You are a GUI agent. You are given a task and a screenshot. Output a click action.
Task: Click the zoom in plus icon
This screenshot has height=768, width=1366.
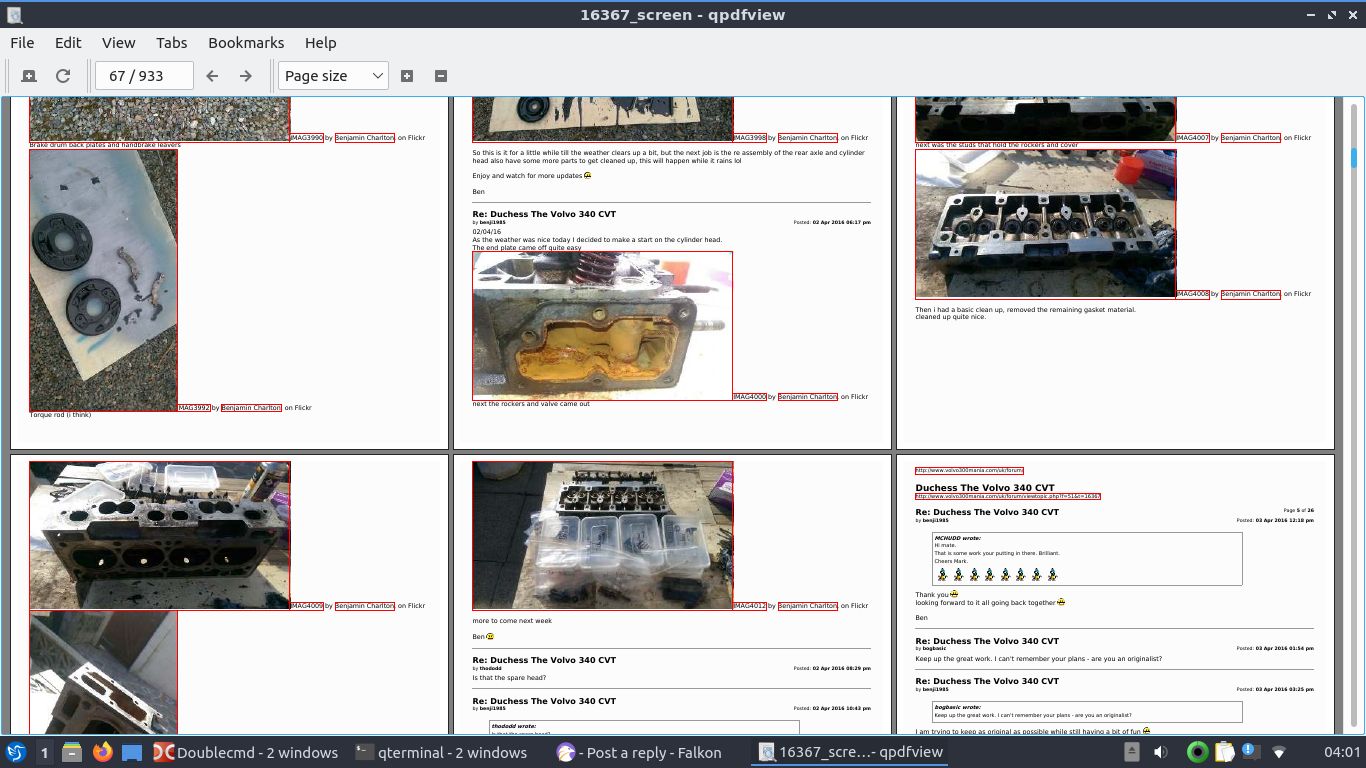coord(407,76)
